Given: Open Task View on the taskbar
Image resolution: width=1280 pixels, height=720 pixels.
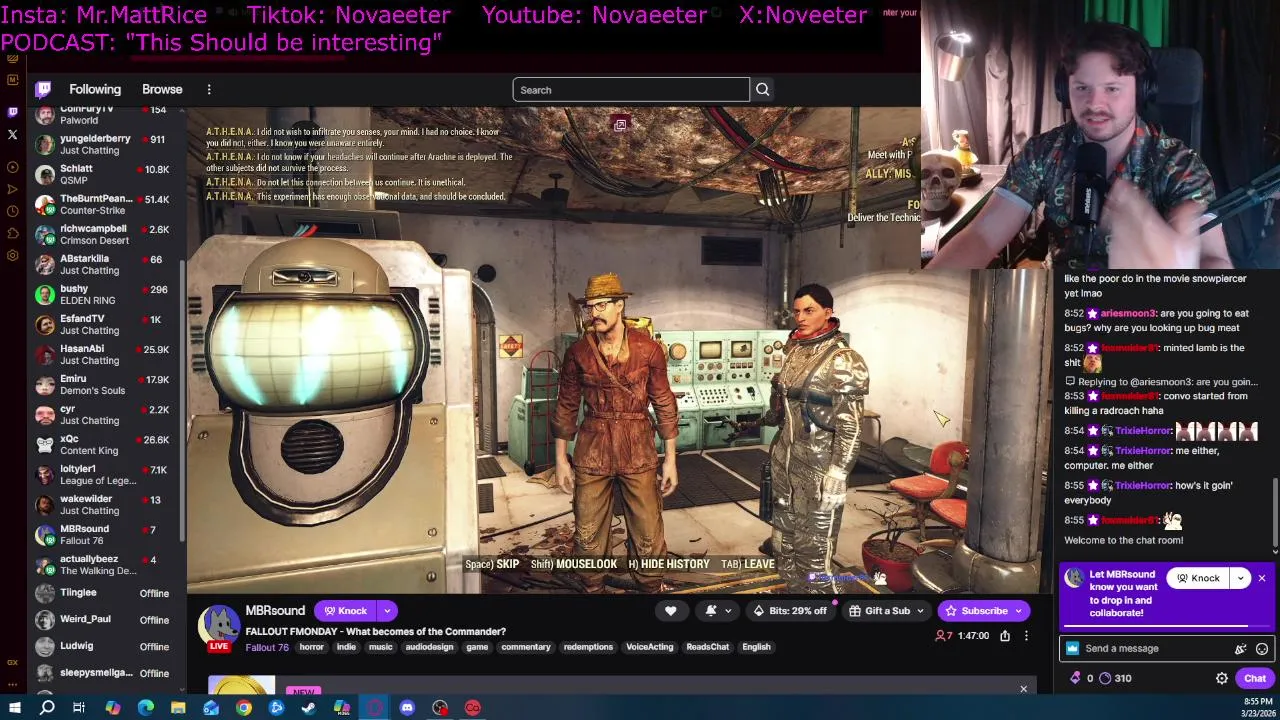Looking at the screenshot, I should (x=79, y=708).
